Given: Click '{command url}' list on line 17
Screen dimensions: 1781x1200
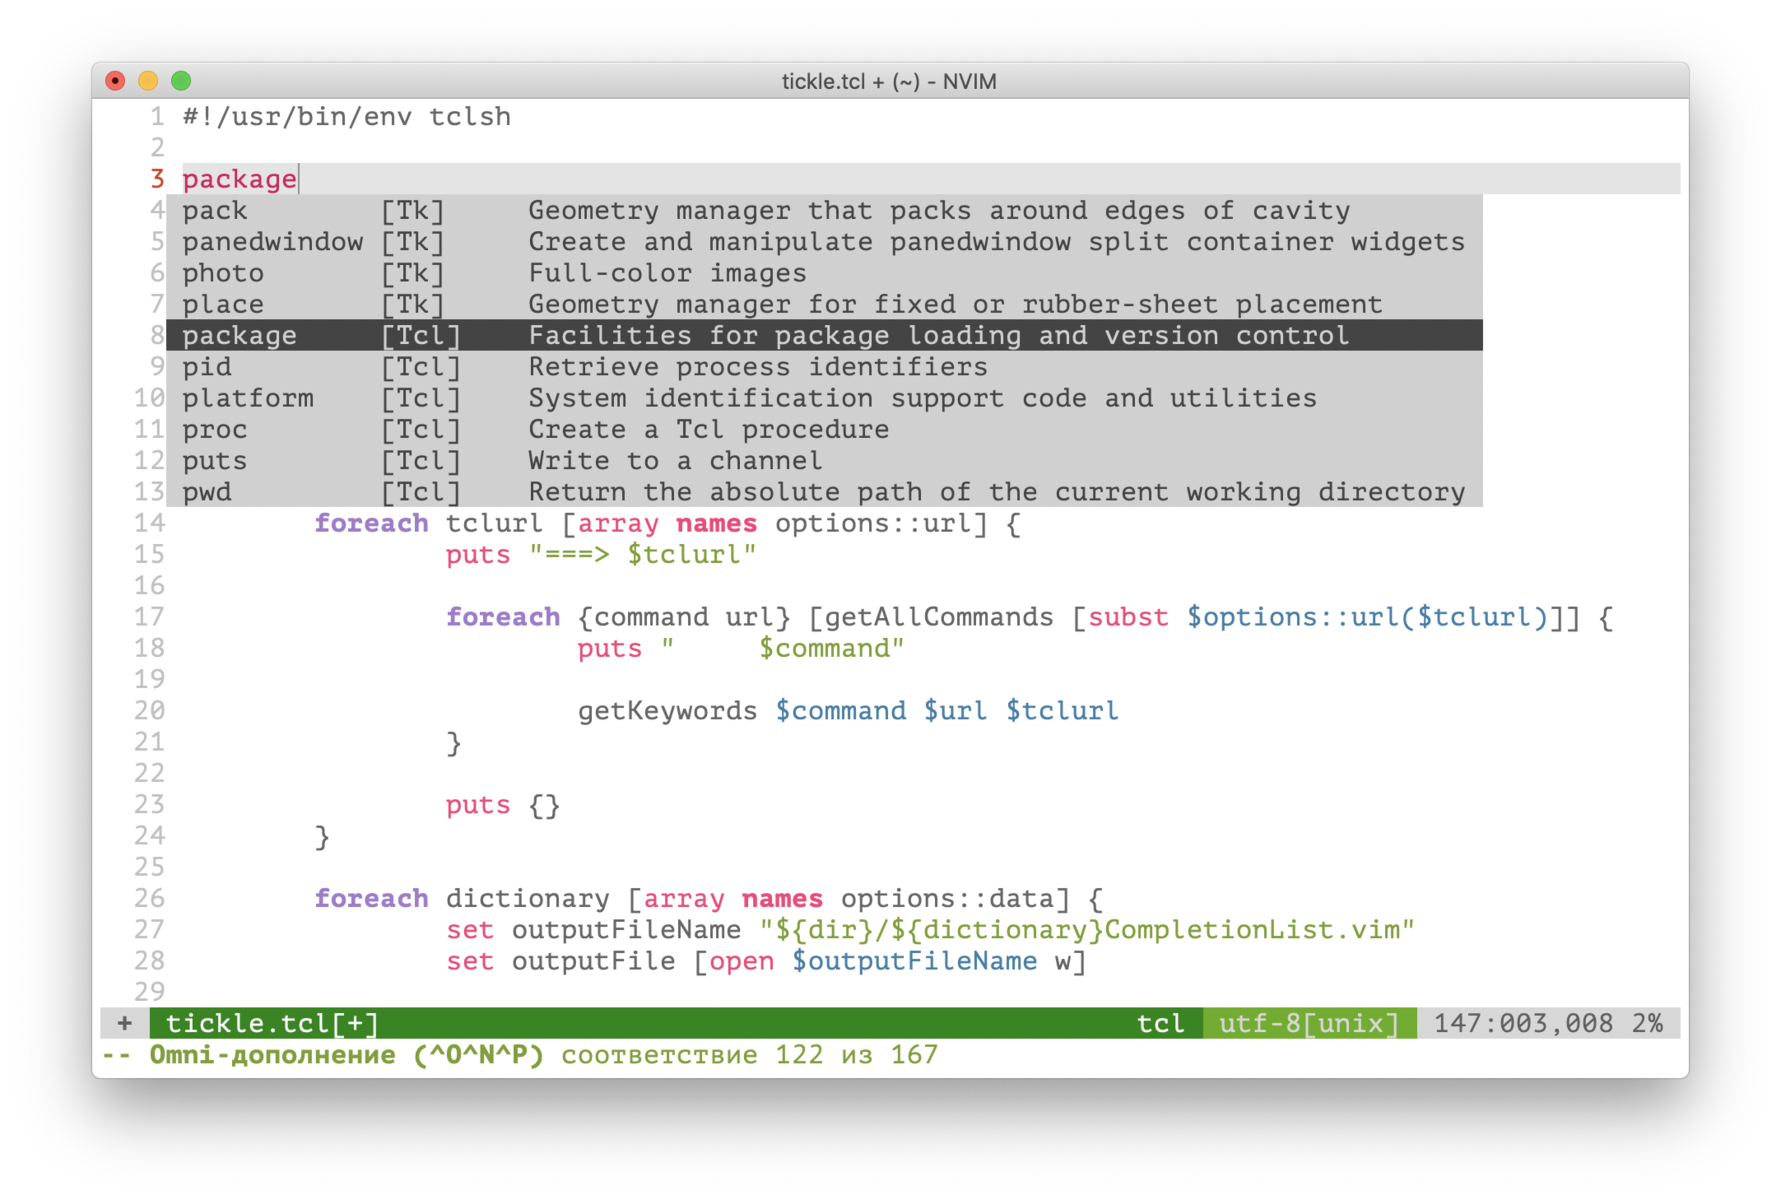Looking at the screenshot, I should pos(684,617).
